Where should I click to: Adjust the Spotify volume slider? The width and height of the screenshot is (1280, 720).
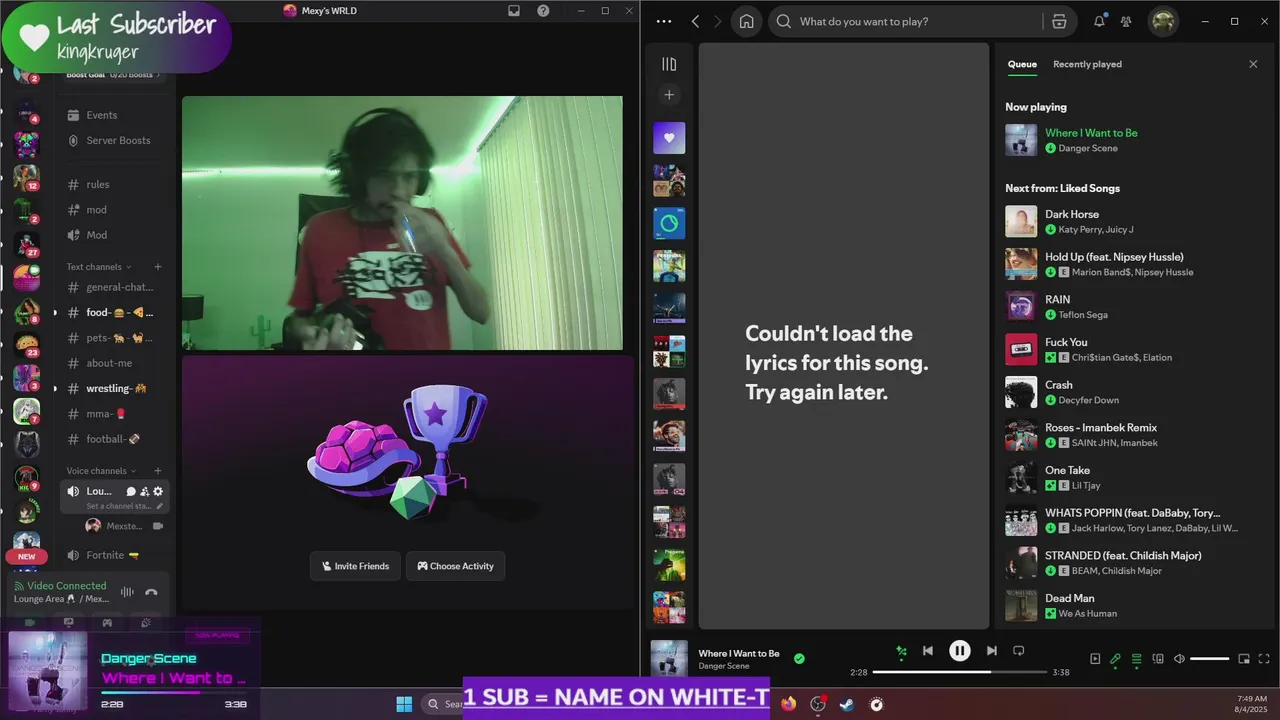coord(1209,659)
